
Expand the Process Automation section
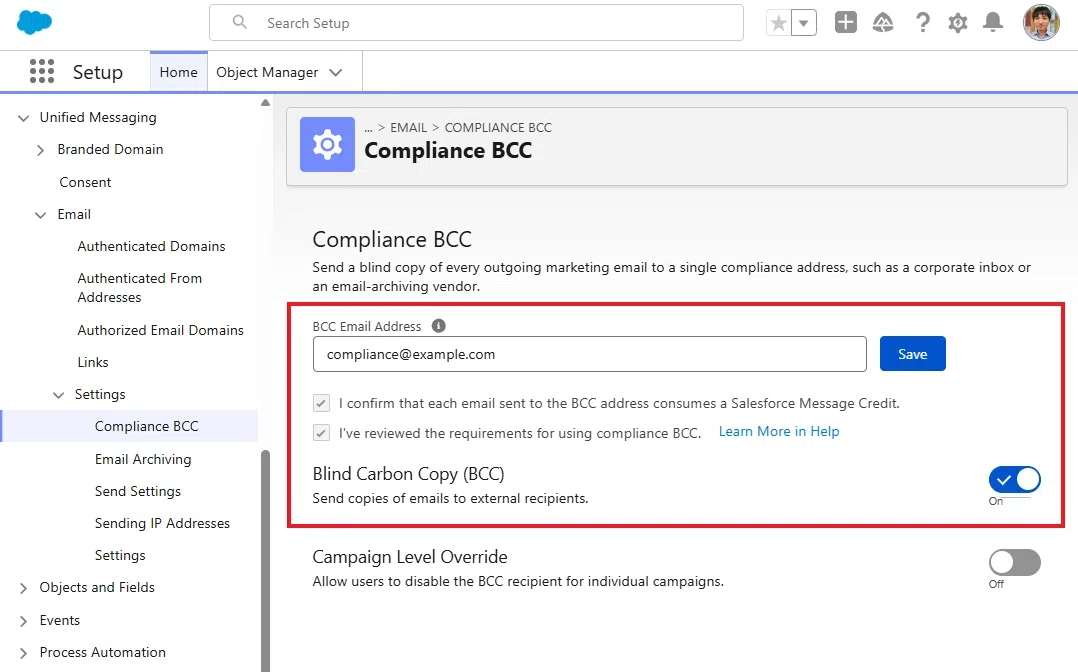23,653
